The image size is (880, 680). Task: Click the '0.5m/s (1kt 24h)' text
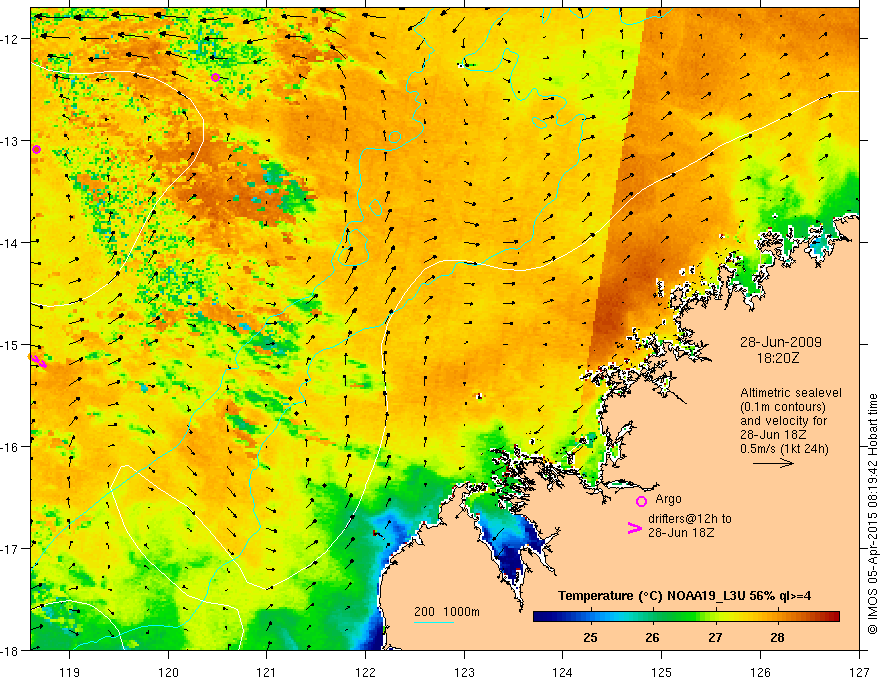click(x=784, y=449)
